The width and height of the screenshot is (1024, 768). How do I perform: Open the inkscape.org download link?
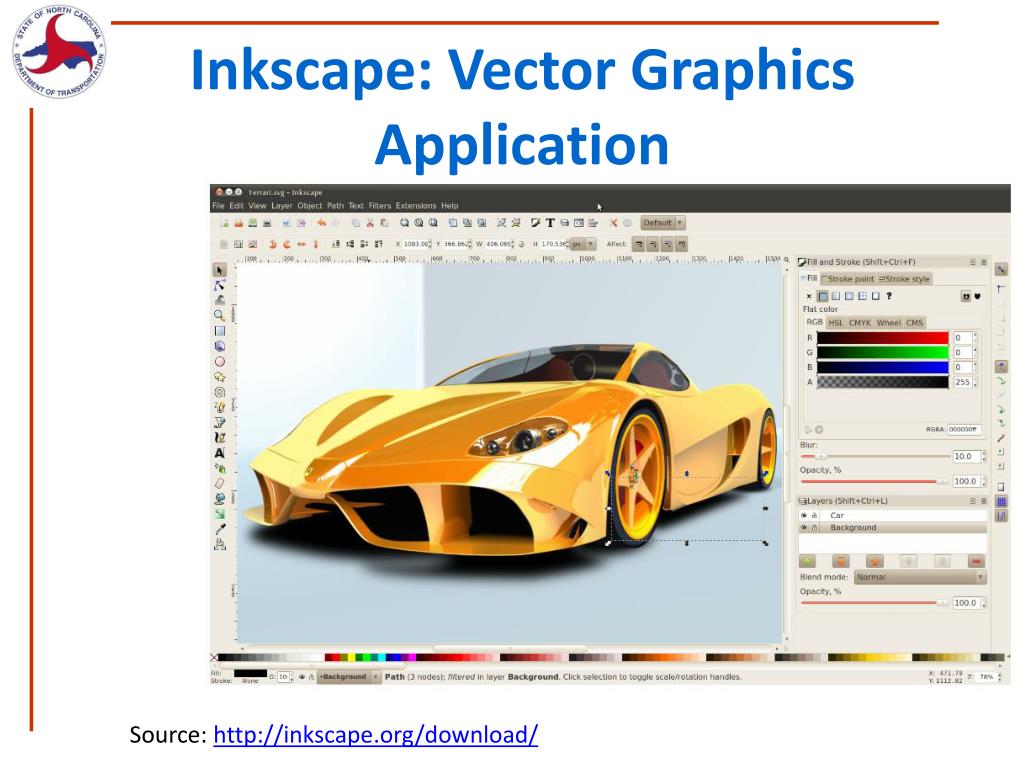[376, 735]
